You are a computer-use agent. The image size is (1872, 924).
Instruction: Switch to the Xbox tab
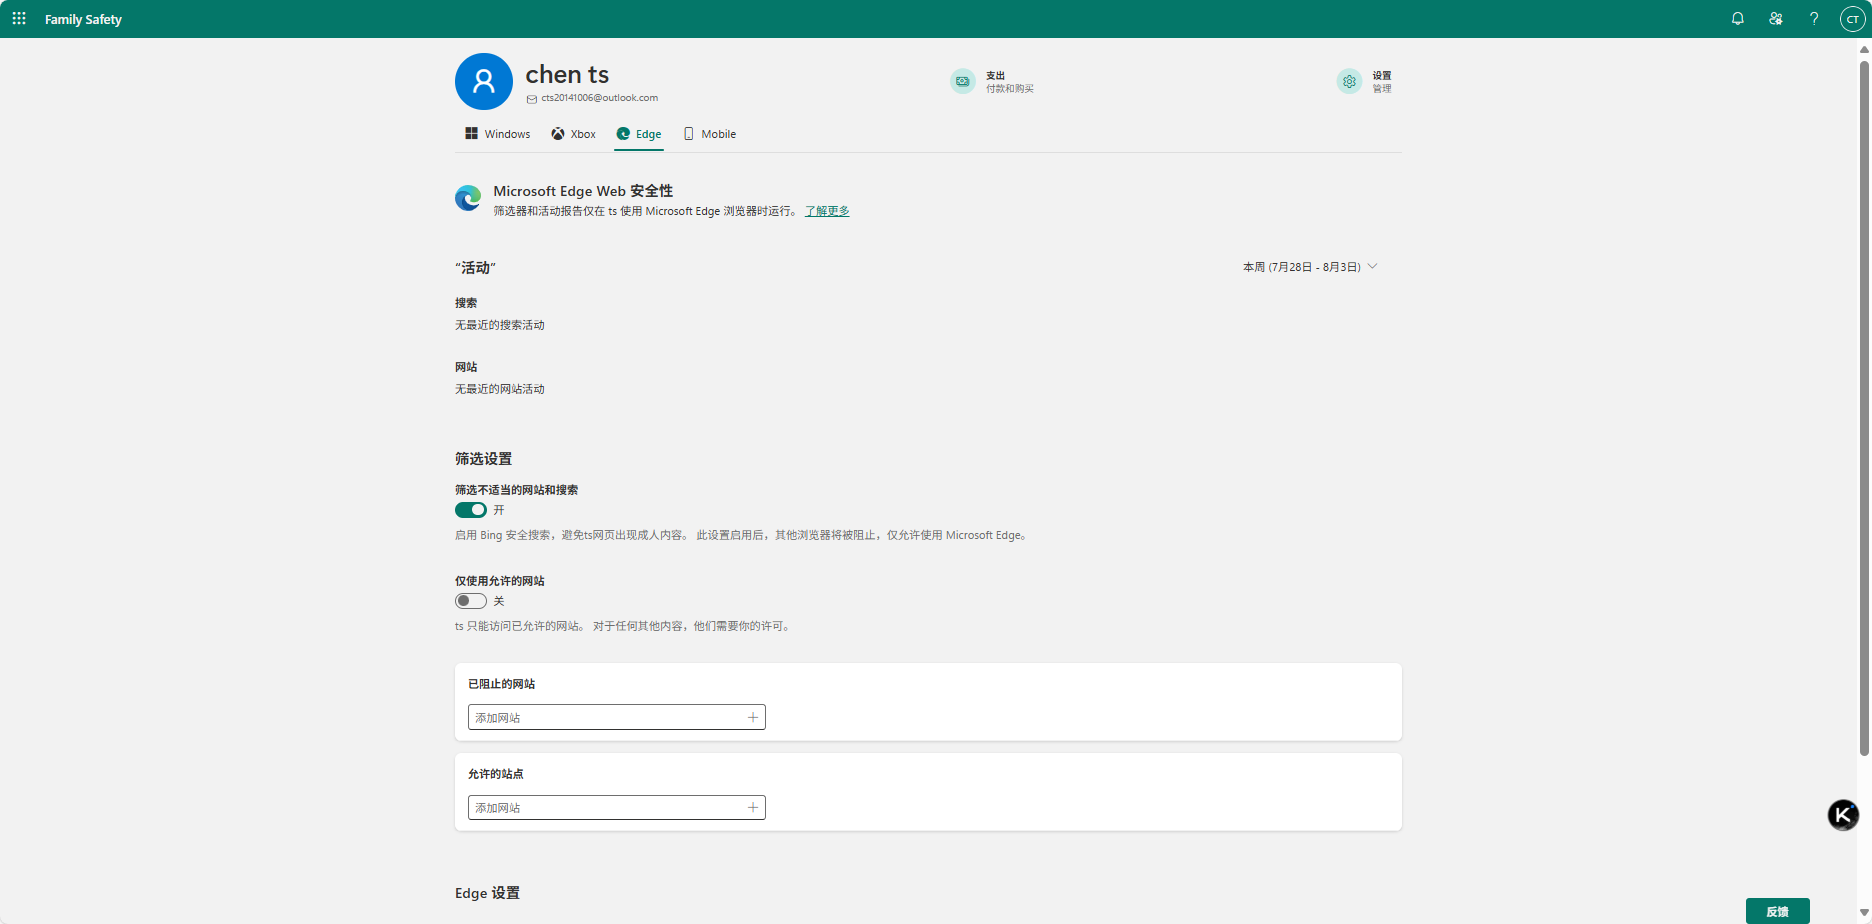tap(573, 134)
